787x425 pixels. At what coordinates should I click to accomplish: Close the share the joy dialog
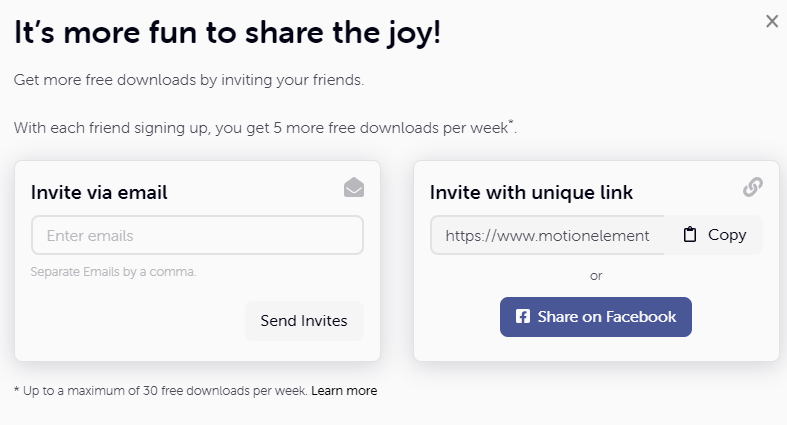tap(772, 21)
